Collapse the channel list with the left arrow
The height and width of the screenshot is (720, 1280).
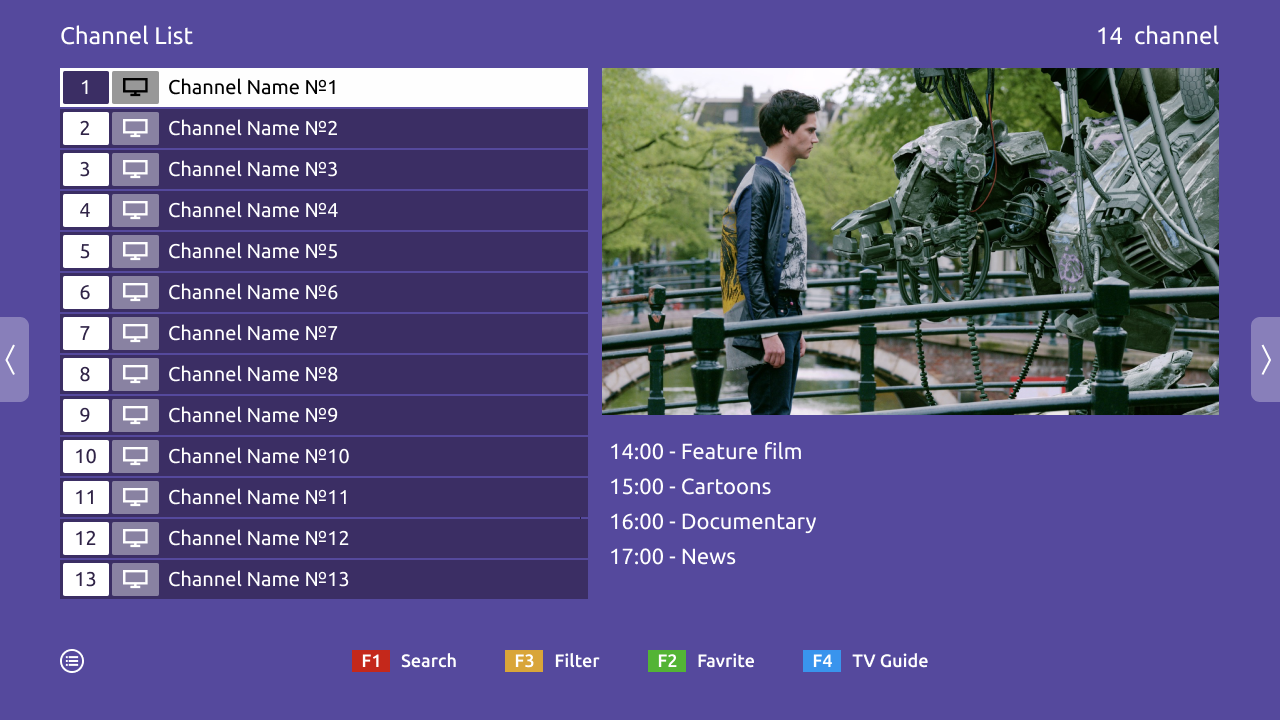coord(10,360)
